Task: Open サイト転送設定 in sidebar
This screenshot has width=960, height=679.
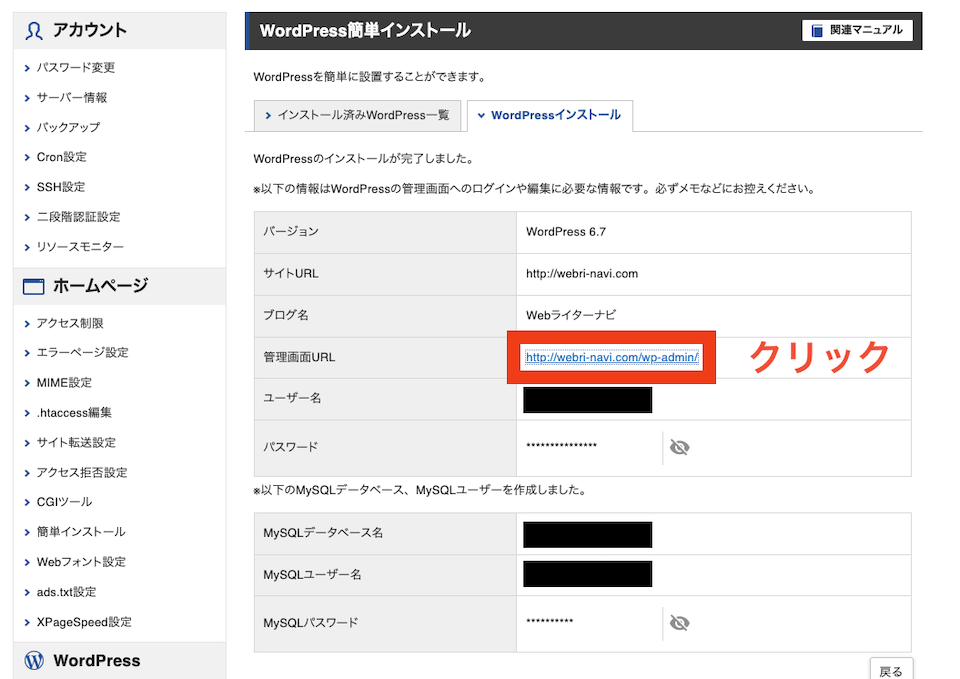Action: (x=76, y=443)
